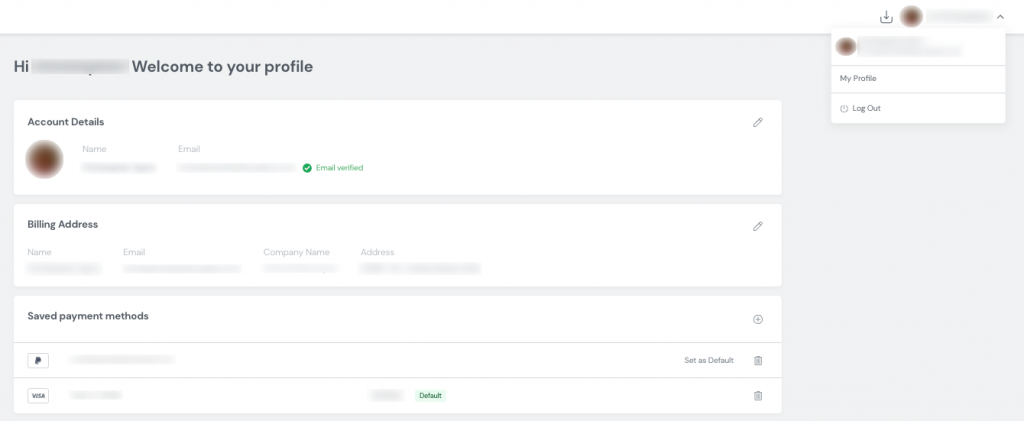This screenshot has height=421, width=1024.
Task: Edit Account Details with the pencil icon
Action: tap(757, 122)
